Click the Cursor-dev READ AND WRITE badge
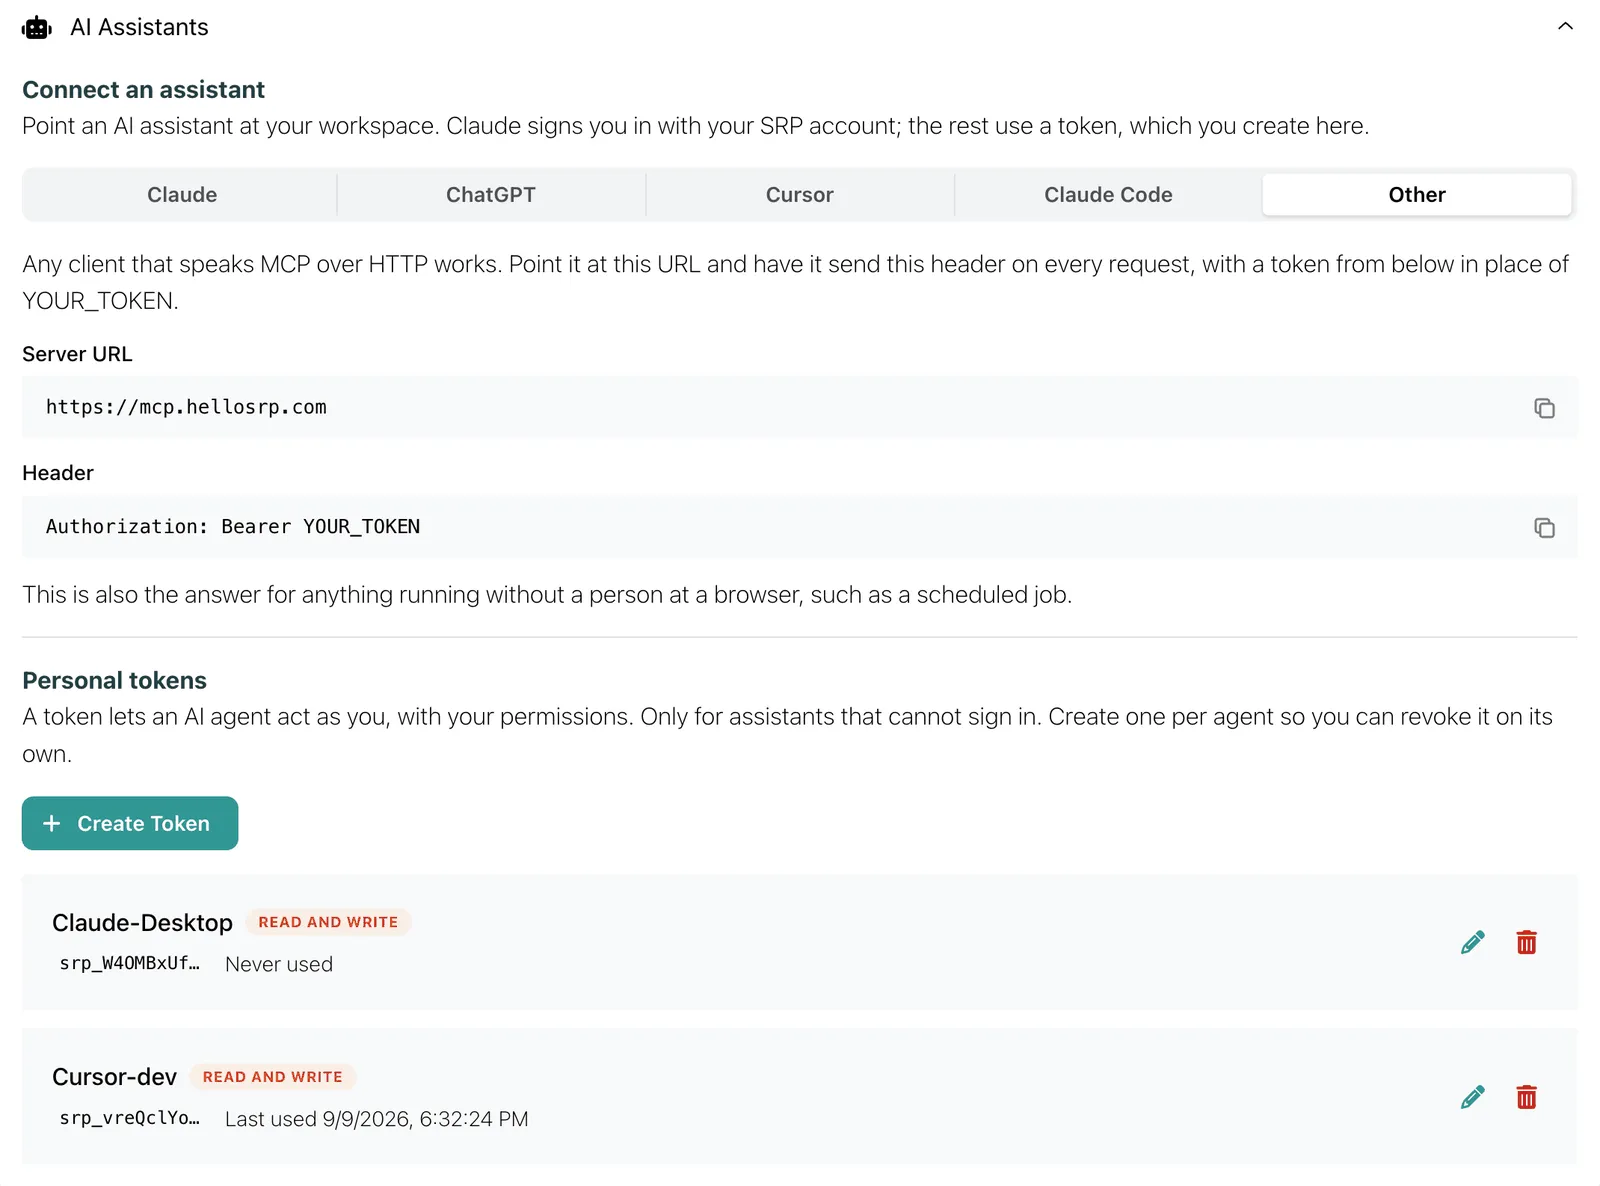This screenshot has height=1186, width=1600. [x=272, y=1078]
